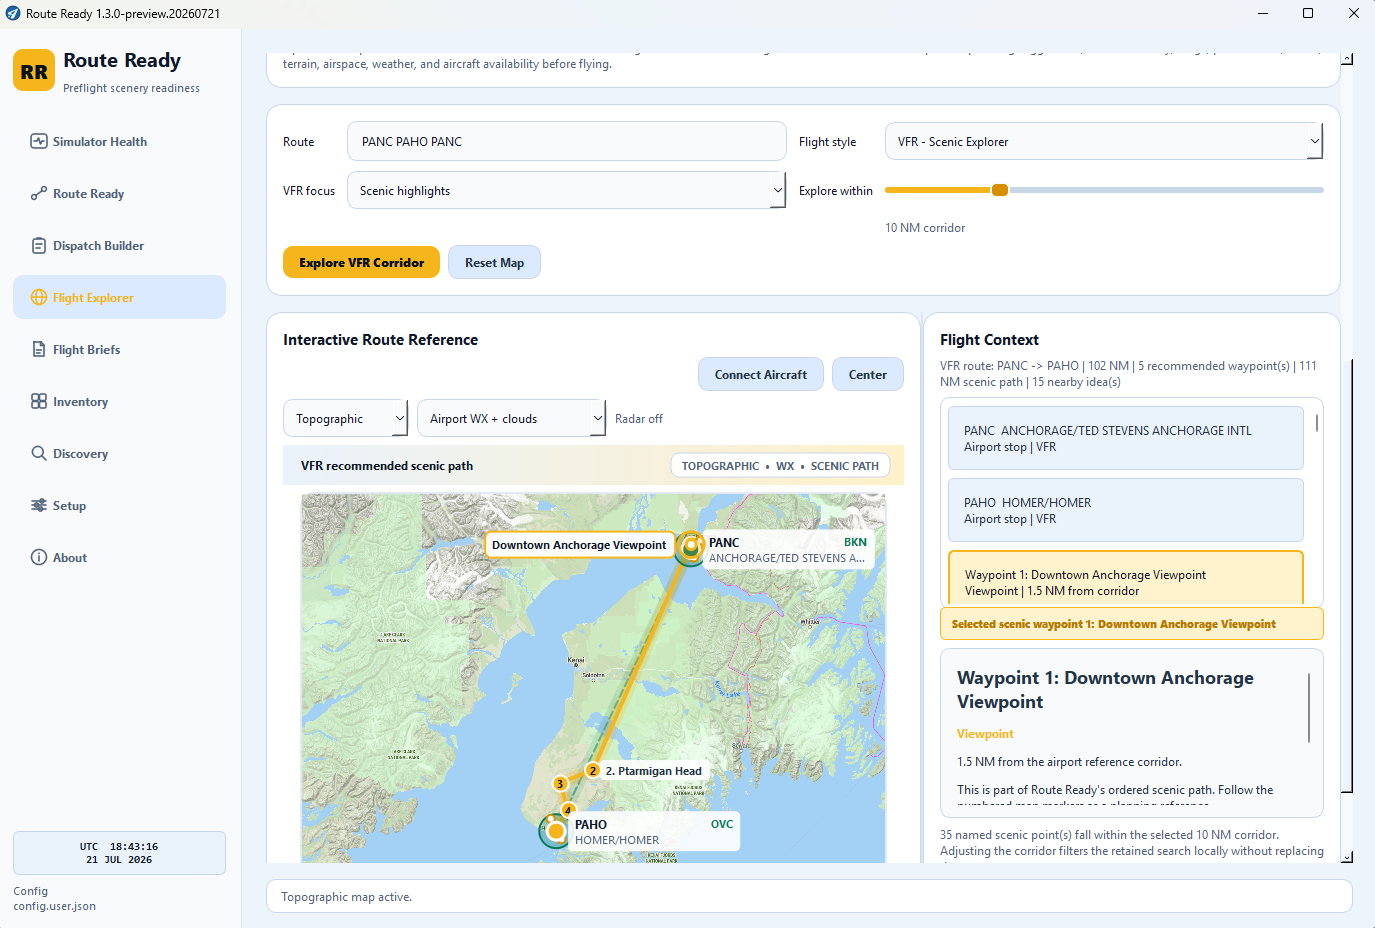Click the Dispatch Builder clipboard icon
This screenshot has width=1375, height=928.
tap(39, 245)
